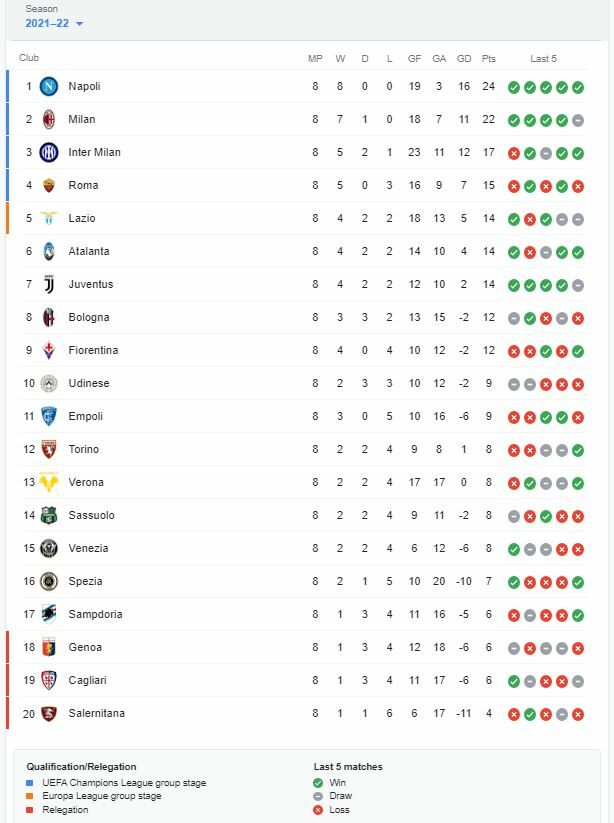Open the Lazio team link
This screenshot has height=823, width=614.
(x=82, y=218)
